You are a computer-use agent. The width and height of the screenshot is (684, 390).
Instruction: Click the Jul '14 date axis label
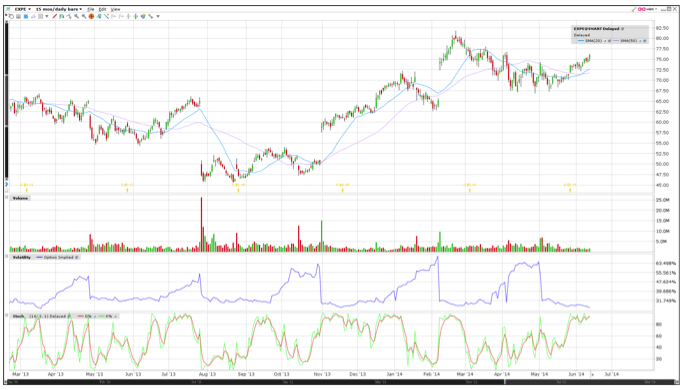click(611, 374)
